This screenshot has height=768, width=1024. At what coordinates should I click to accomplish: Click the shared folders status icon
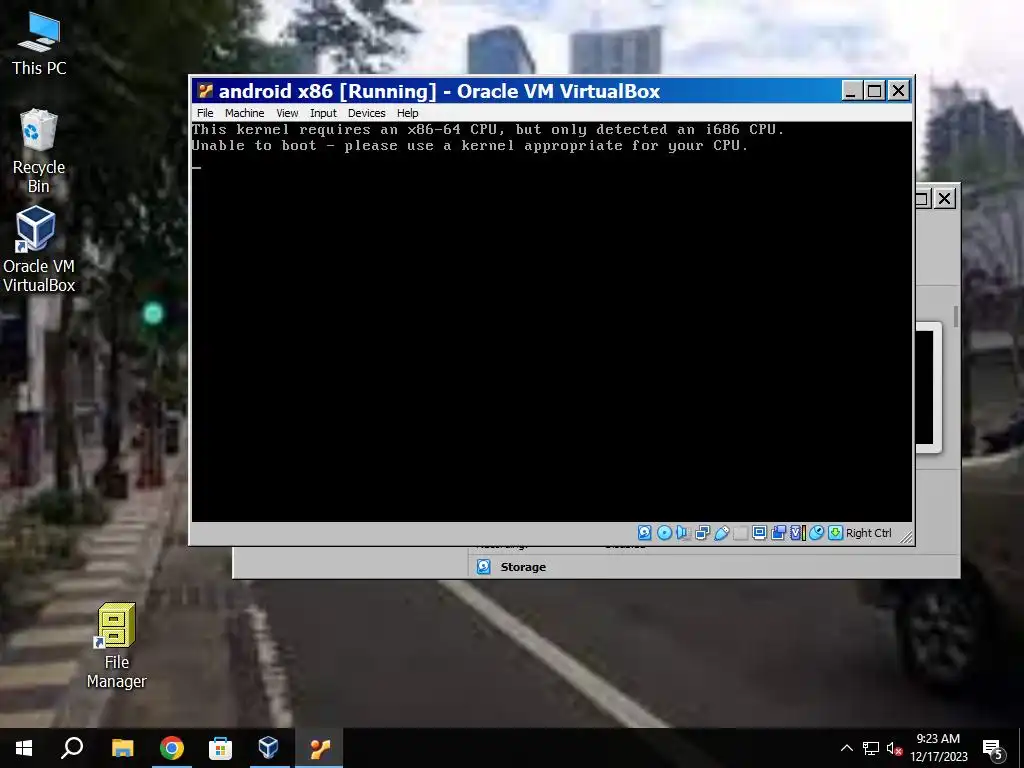[740, 533]
